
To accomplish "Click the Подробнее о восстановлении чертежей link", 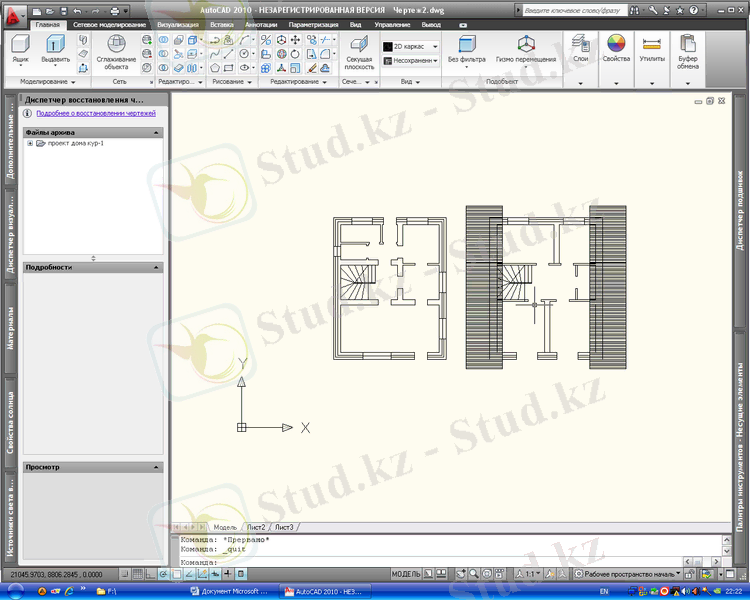I will coord(89,113).
